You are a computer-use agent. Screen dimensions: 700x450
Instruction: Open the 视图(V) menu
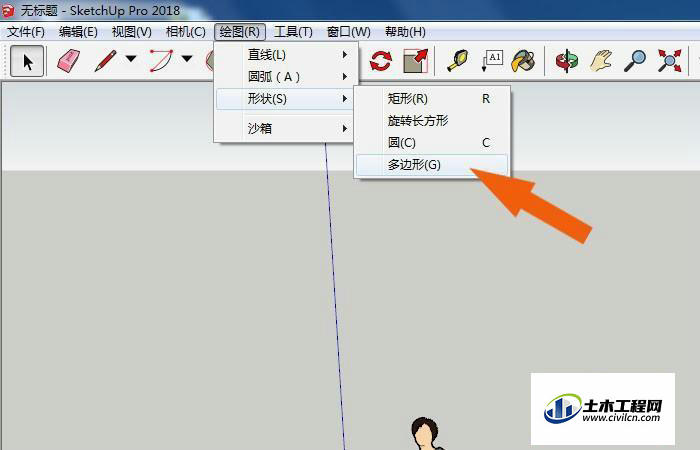[x=132, y=32]
